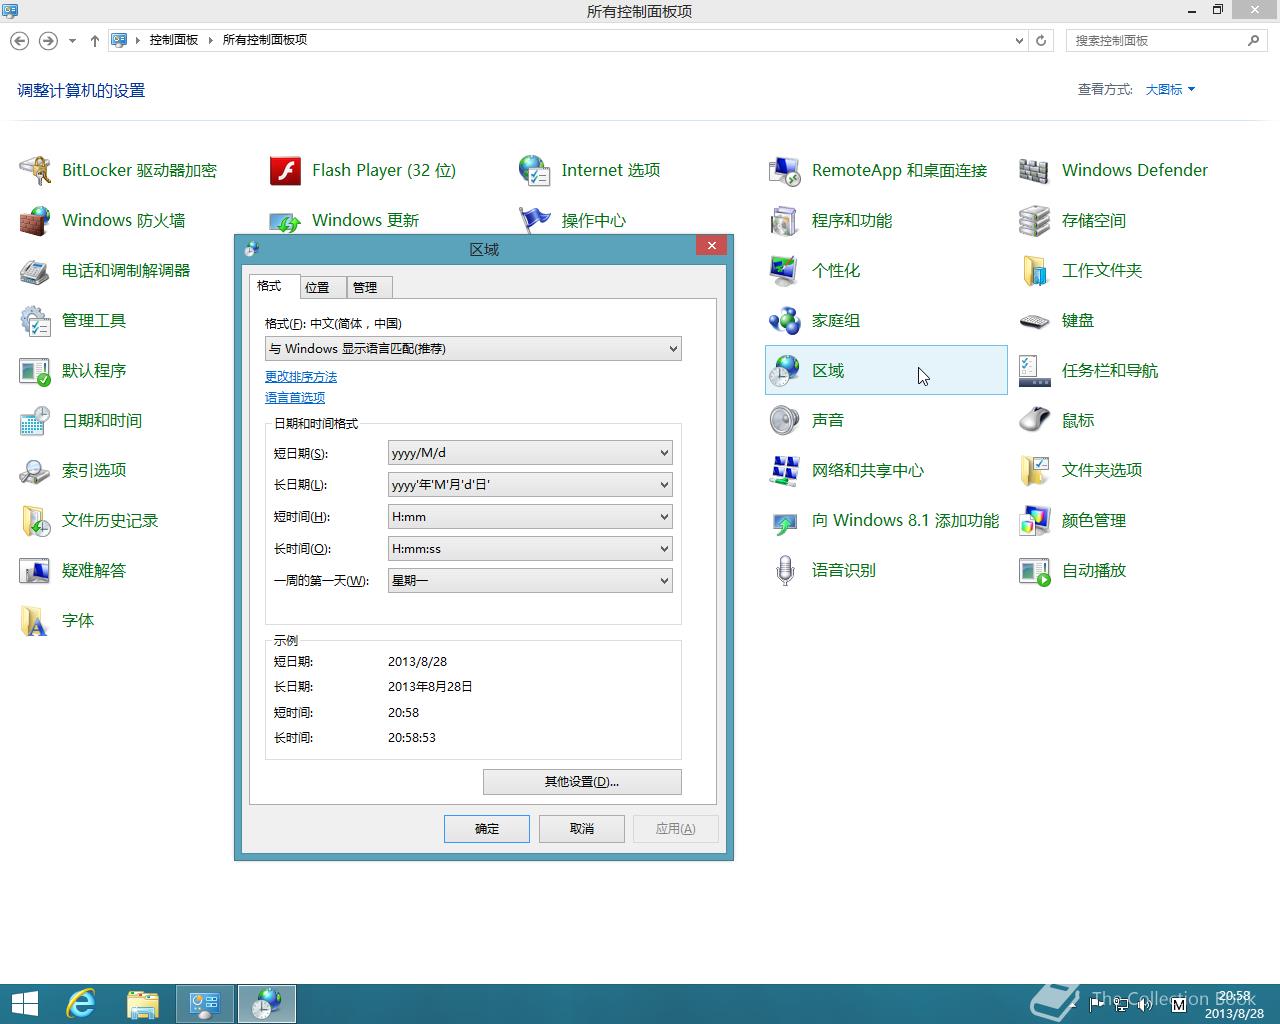The height and width of the screenshot is (1024, 1280).
Task: Select Control Panel taskbar button
Action: 205,1004
